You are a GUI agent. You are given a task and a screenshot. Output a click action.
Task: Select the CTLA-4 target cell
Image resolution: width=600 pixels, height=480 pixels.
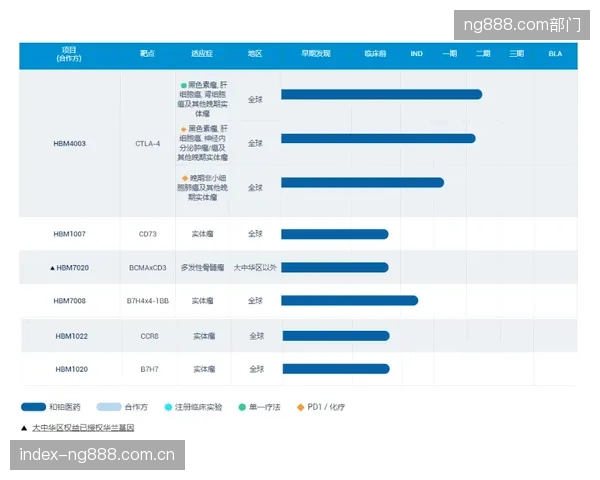click(x=148, y=144)
